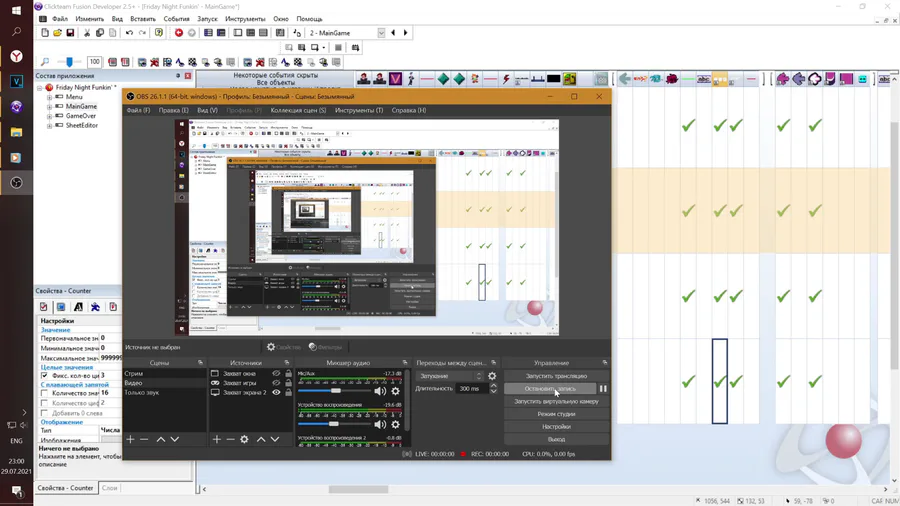Open the Help question mark icon
900x506 pixels.
159,33
